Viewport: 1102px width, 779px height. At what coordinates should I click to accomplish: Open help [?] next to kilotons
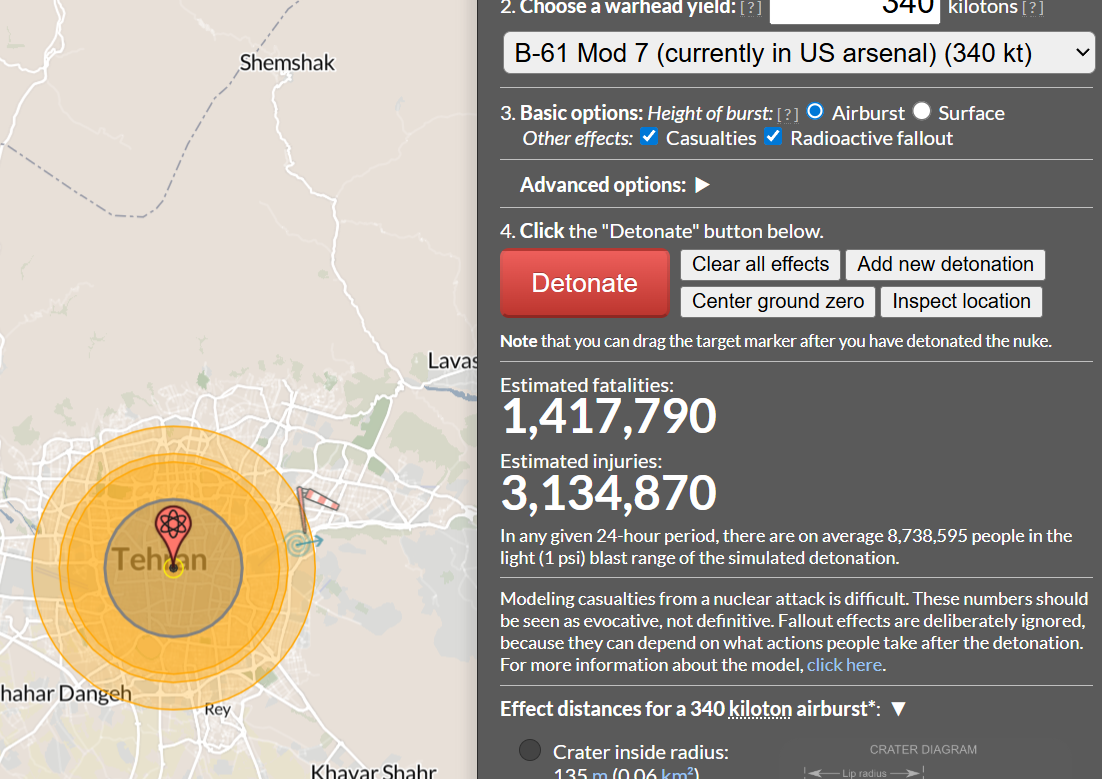[x=1032, y=8]
